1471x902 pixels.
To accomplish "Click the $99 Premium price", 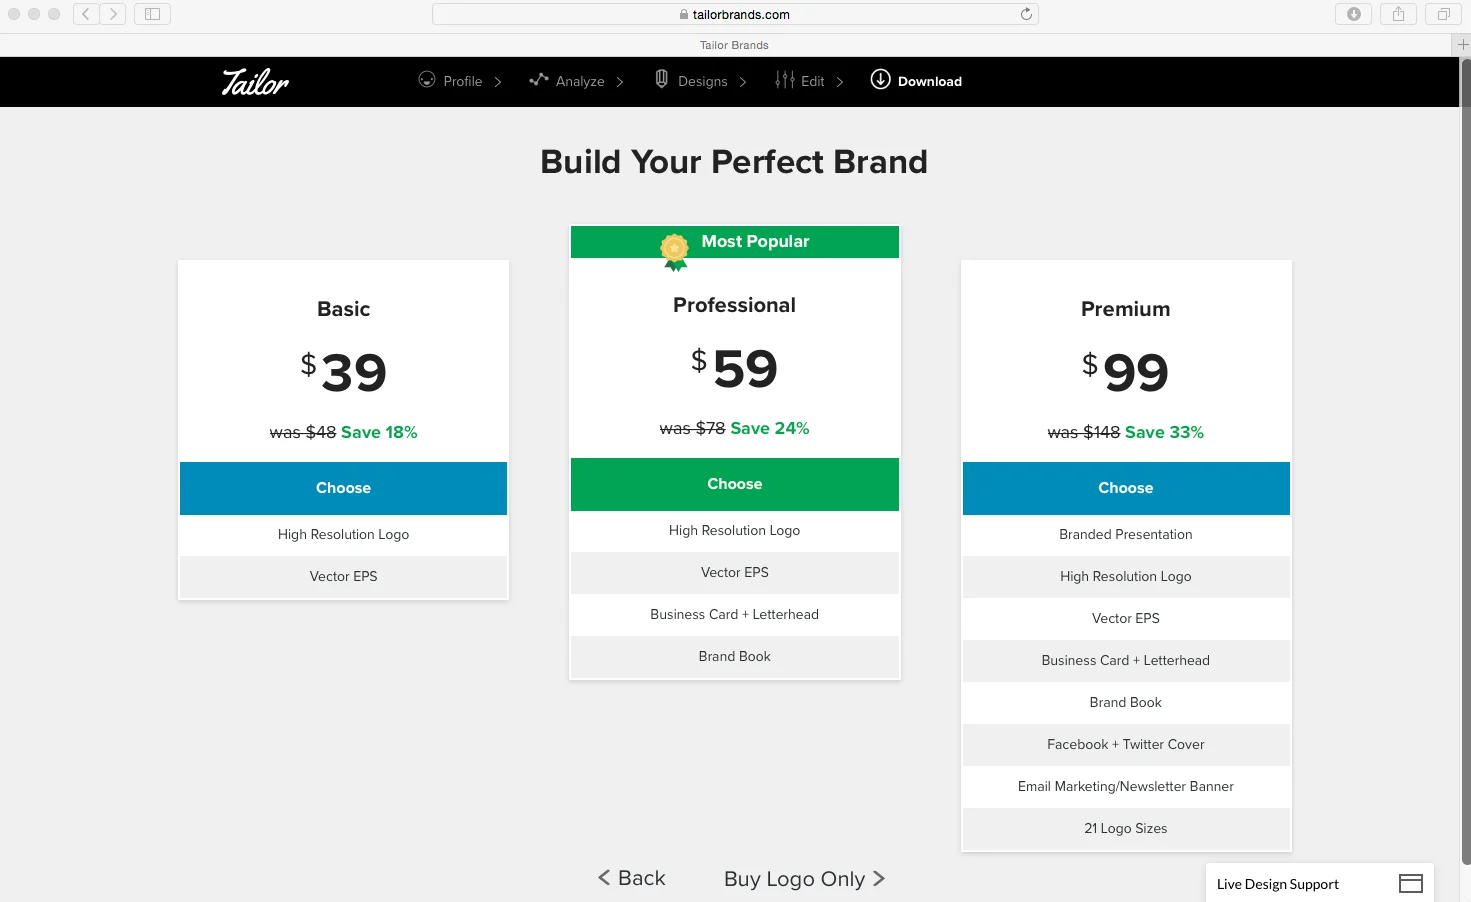I will pyautogui.click(x=1126, y=373).
